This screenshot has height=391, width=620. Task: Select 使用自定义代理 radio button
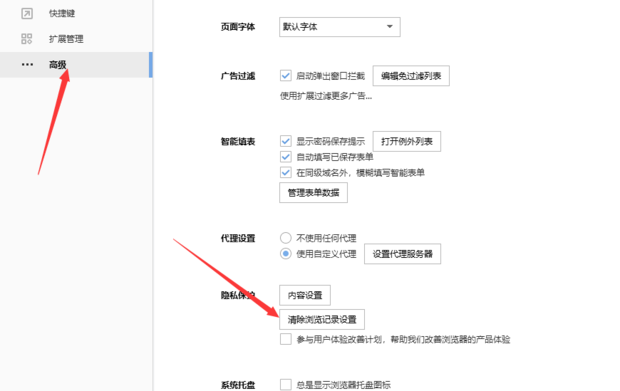pyautogui.click(x=285, y=253)
